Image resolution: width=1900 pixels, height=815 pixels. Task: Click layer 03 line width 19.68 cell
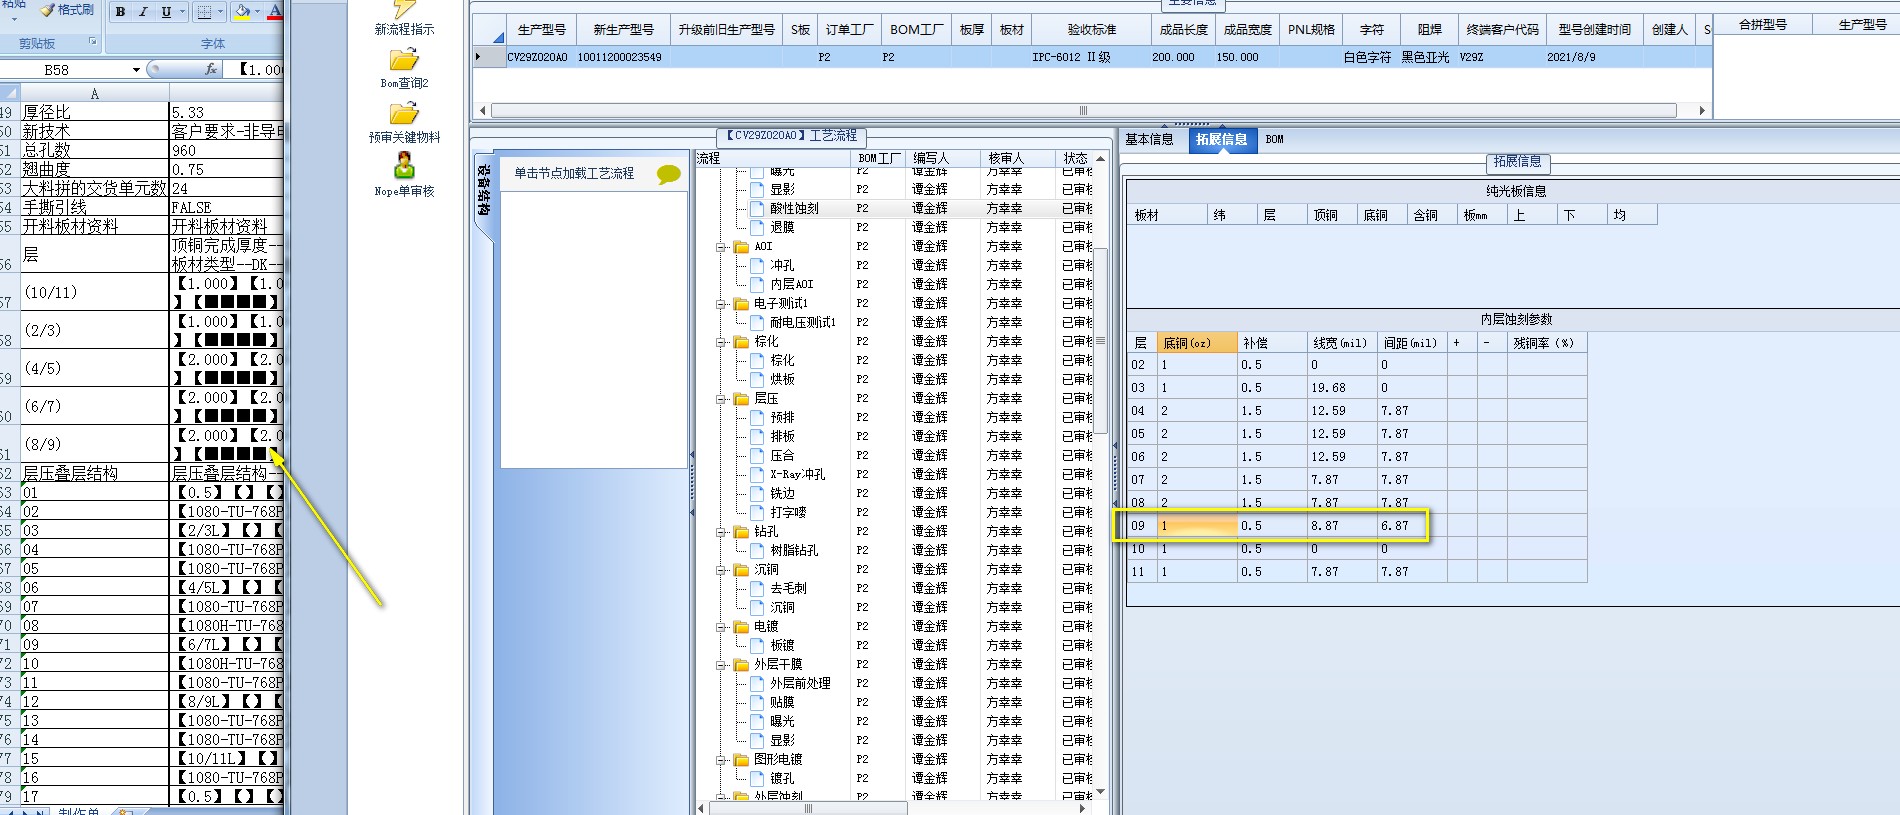1342,388
